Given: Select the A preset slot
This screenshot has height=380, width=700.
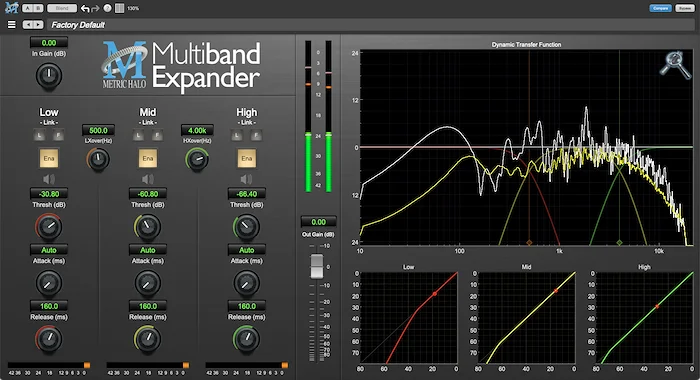Looking at the screenshot, I should [x=28, y=8].
